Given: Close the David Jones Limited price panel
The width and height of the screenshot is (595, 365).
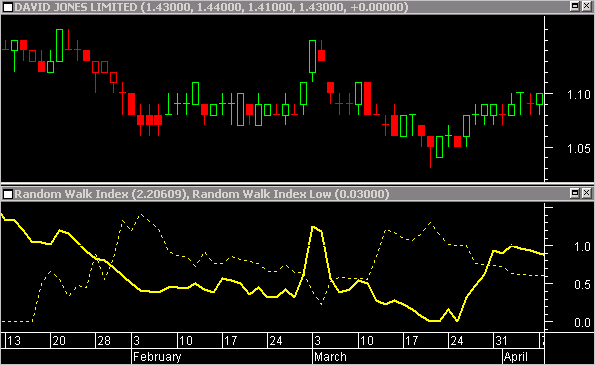Looking at the screenshot, I should (x=586, y=6).
